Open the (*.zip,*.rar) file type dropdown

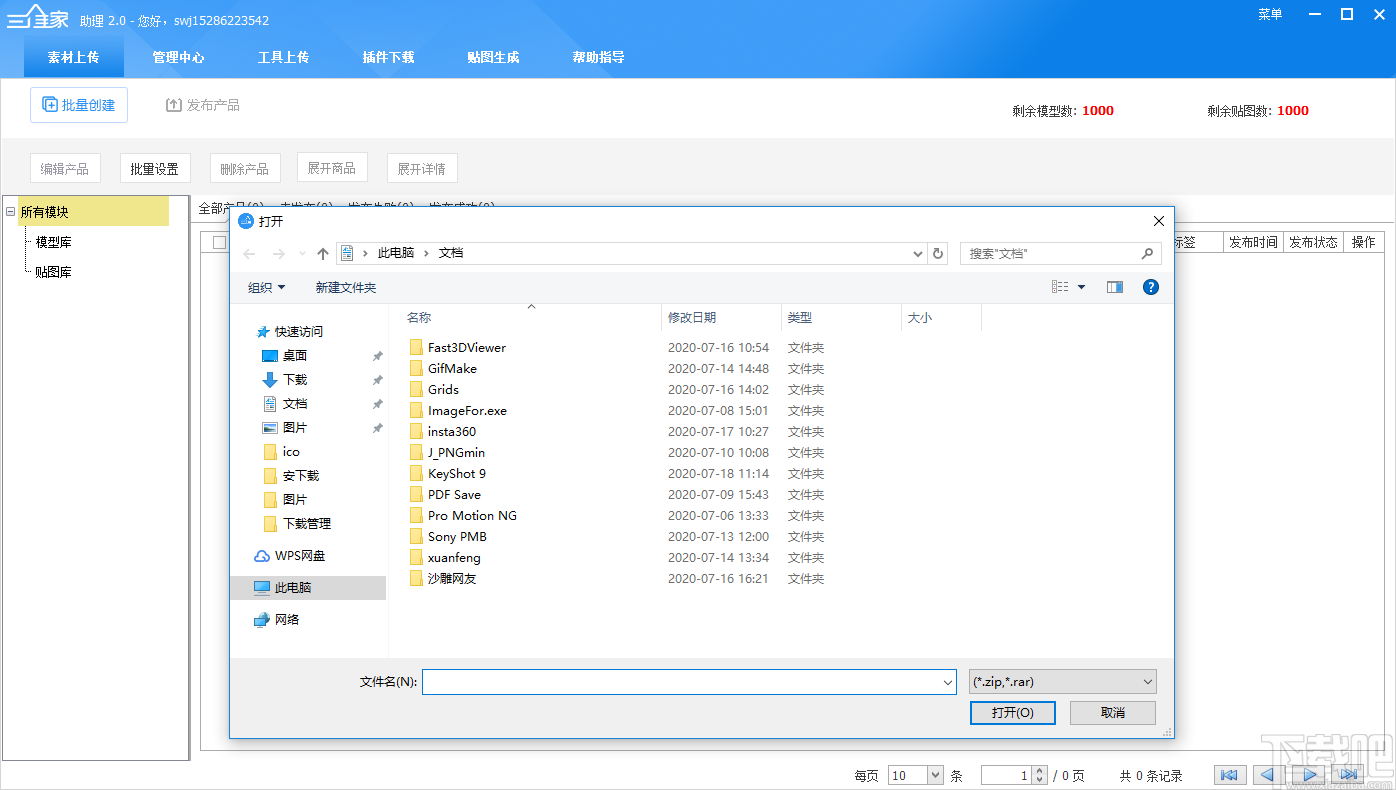pos(1063,682)
